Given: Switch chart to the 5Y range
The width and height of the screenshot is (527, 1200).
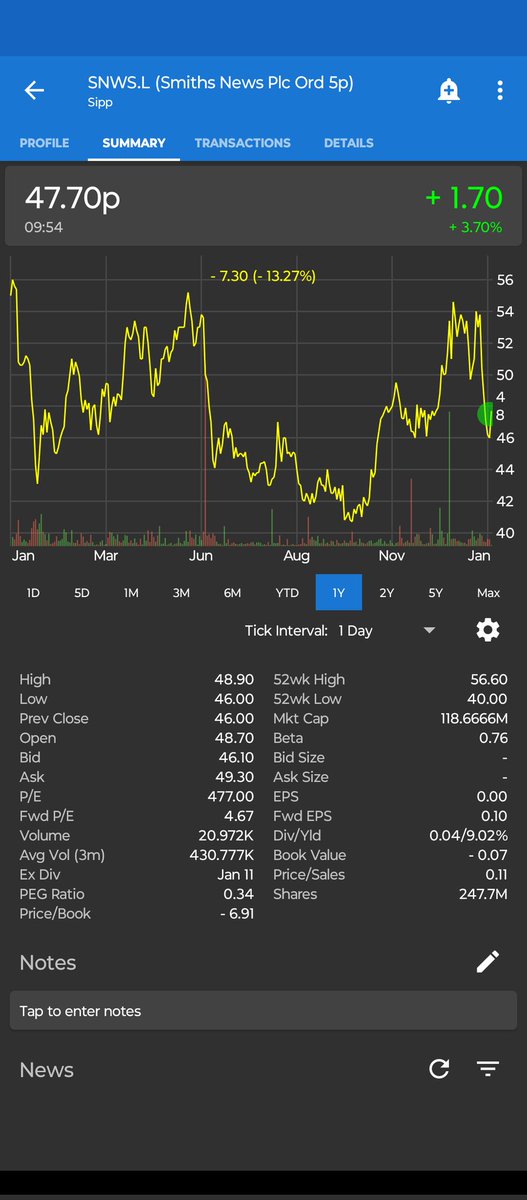Looking at the screenshot, I should pyautogui.click(x=436, y=593).
